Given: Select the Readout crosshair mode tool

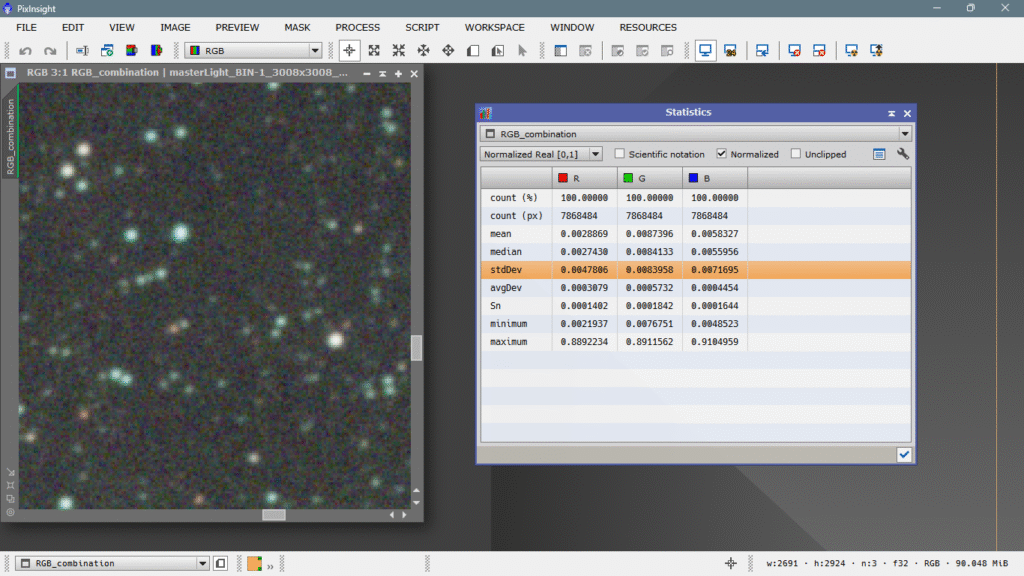Looking at the screenshot, I should click(x=349, y=51).
